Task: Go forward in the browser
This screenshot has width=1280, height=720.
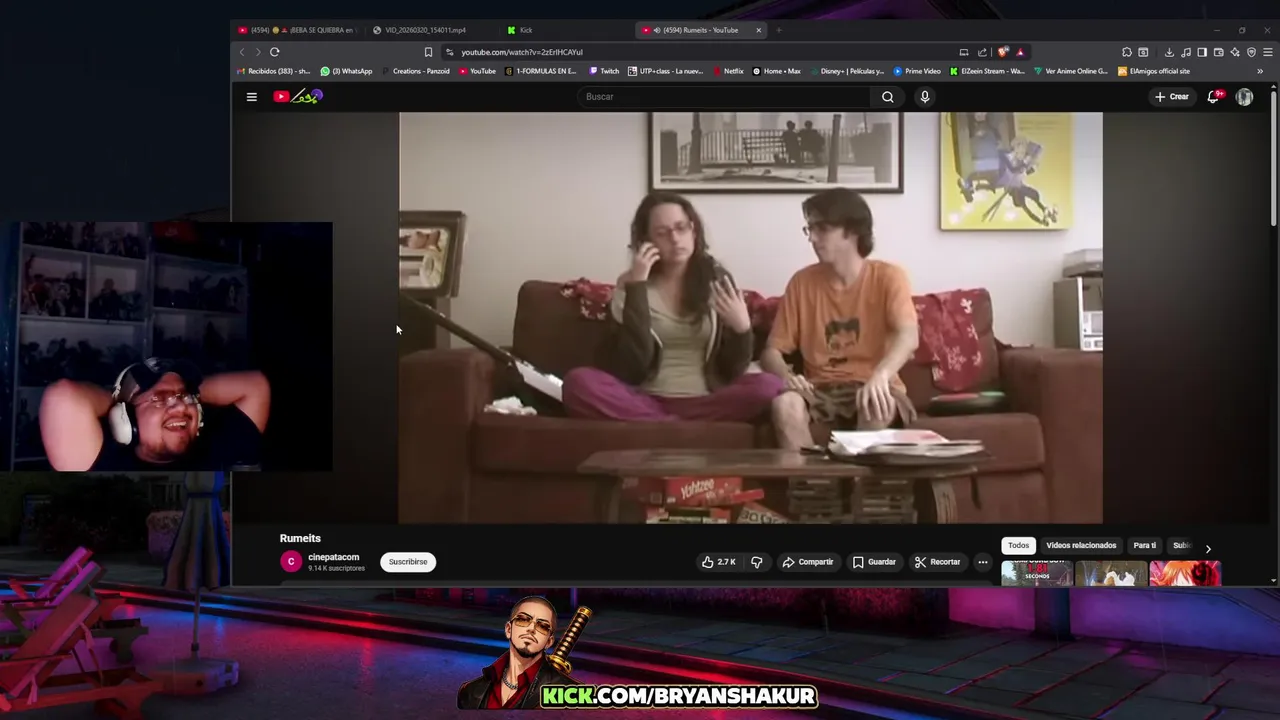Action: (x=257, y=52)
